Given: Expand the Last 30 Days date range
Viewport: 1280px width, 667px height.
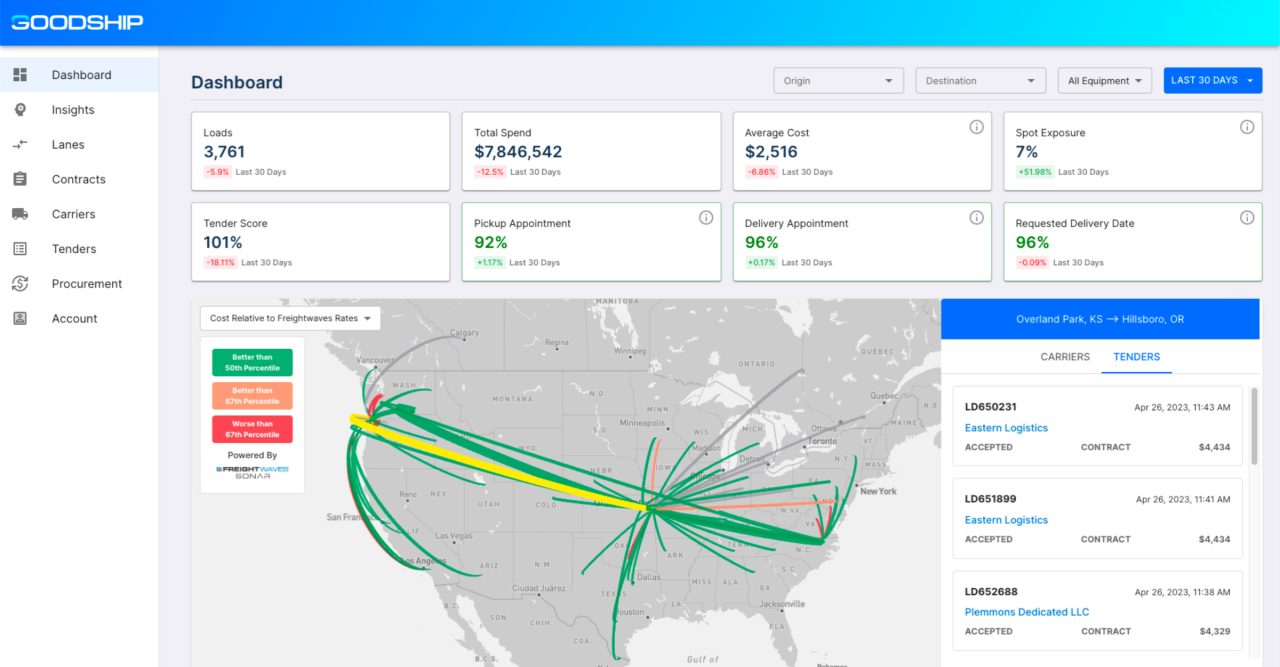Looking at the screenshot, I should point(1212,81).
